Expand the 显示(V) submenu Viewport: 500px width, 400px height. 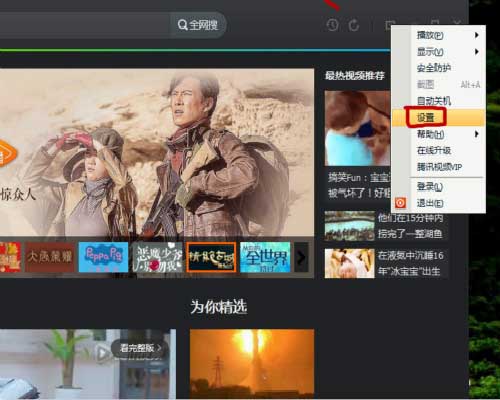[439, 51]
